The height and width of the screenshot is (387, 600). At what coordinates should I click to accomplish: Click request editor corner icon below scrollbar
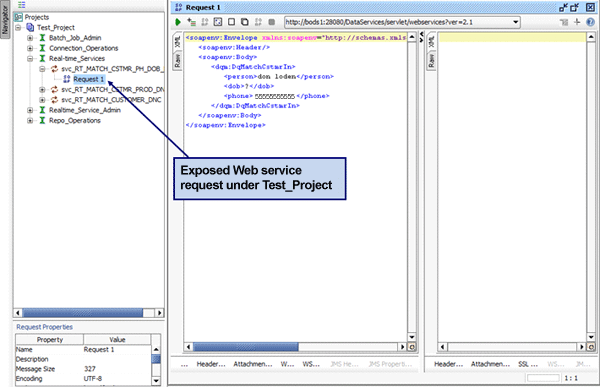[x=412, y=347]
